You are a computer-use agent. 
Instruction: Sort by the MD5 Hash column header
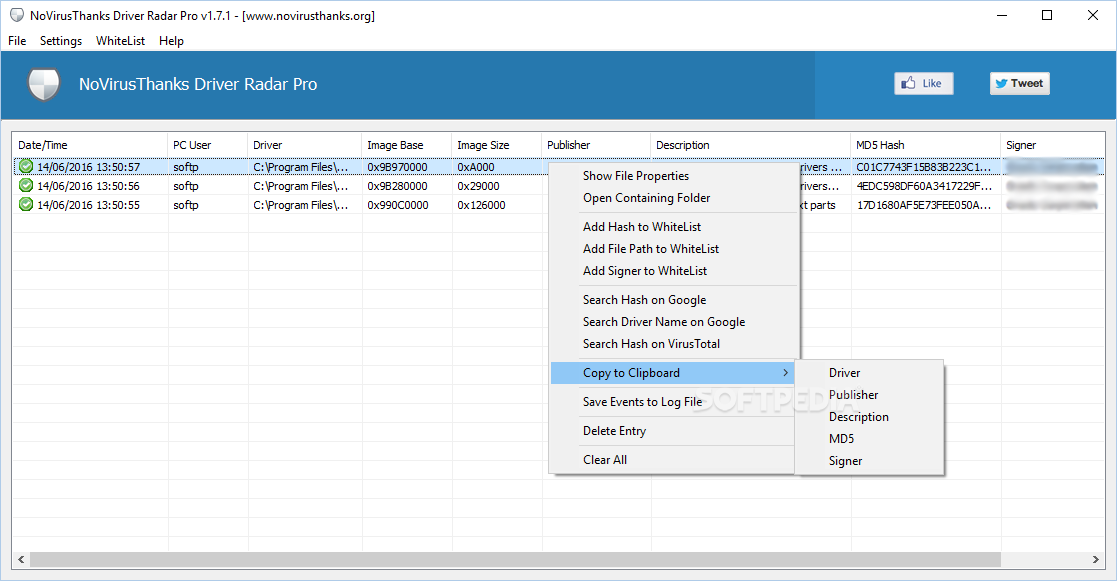click(x=925, y=145)
